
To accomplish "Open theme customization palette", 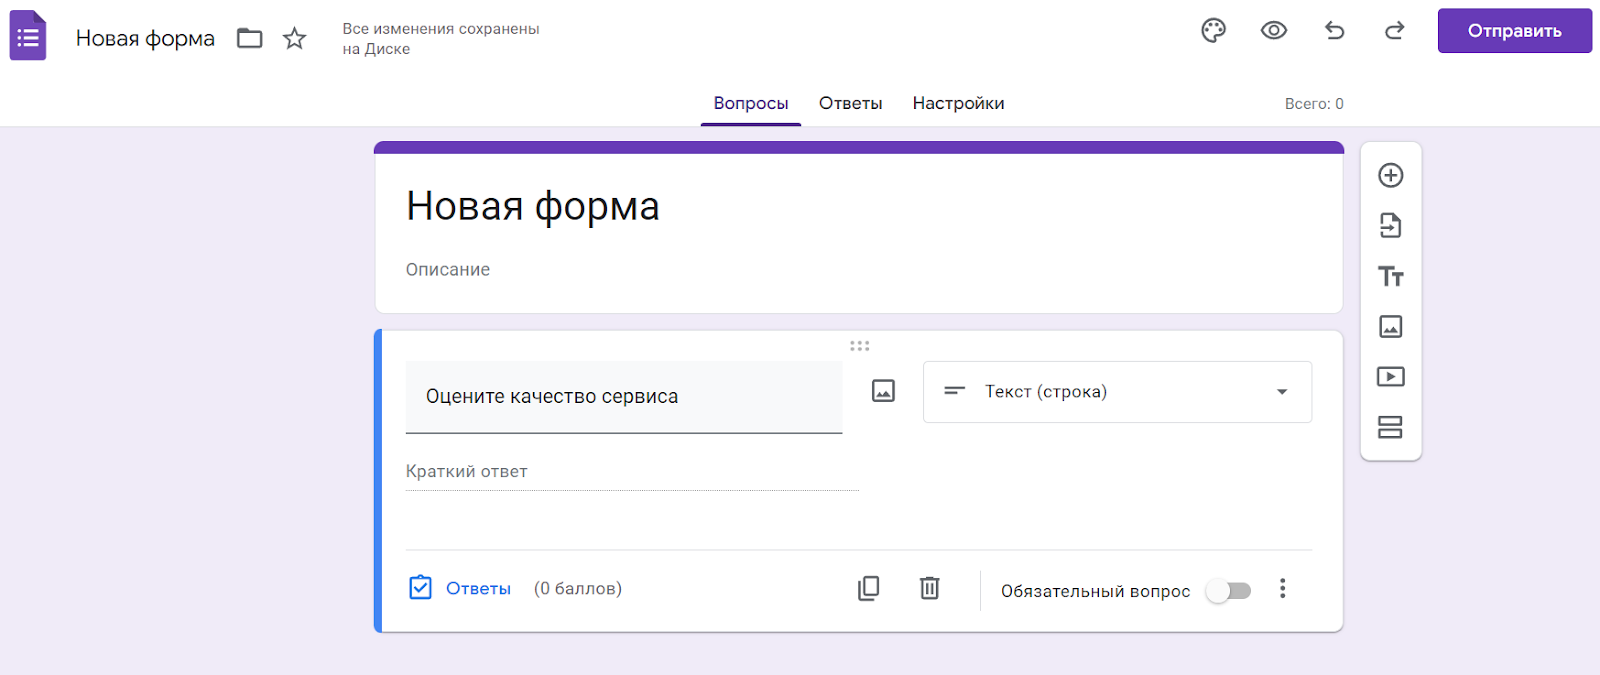I will [1213, 31].
